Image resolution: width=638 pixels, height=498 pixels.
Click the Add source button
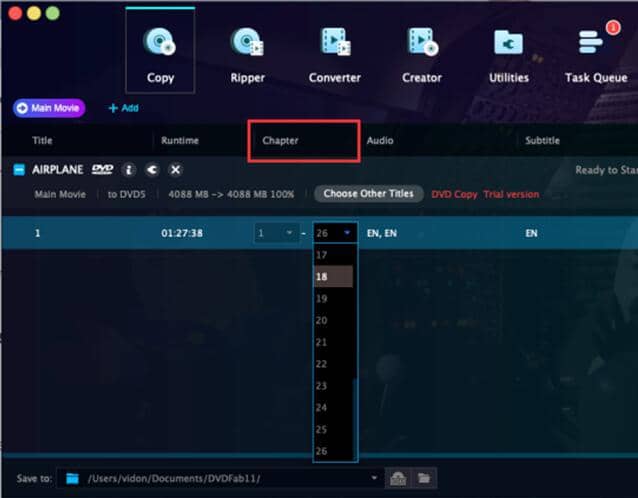pyautogui.click(x=123, y=108)
